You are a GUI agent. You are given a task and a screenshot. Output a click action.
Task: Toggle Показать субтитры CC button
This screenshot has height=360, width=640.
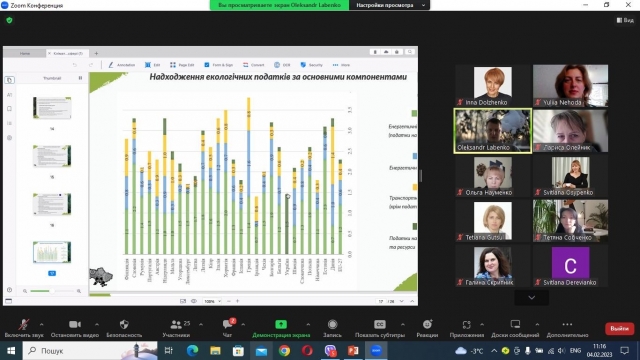click(380, 324)
